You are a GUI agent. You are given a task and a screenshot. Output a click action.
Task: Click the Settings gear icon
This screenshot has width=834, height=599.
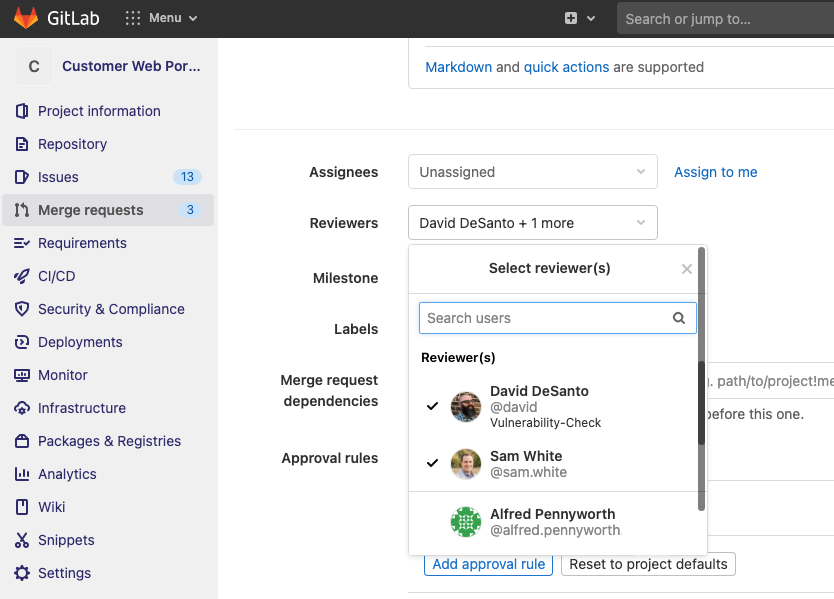pos(22,573)
